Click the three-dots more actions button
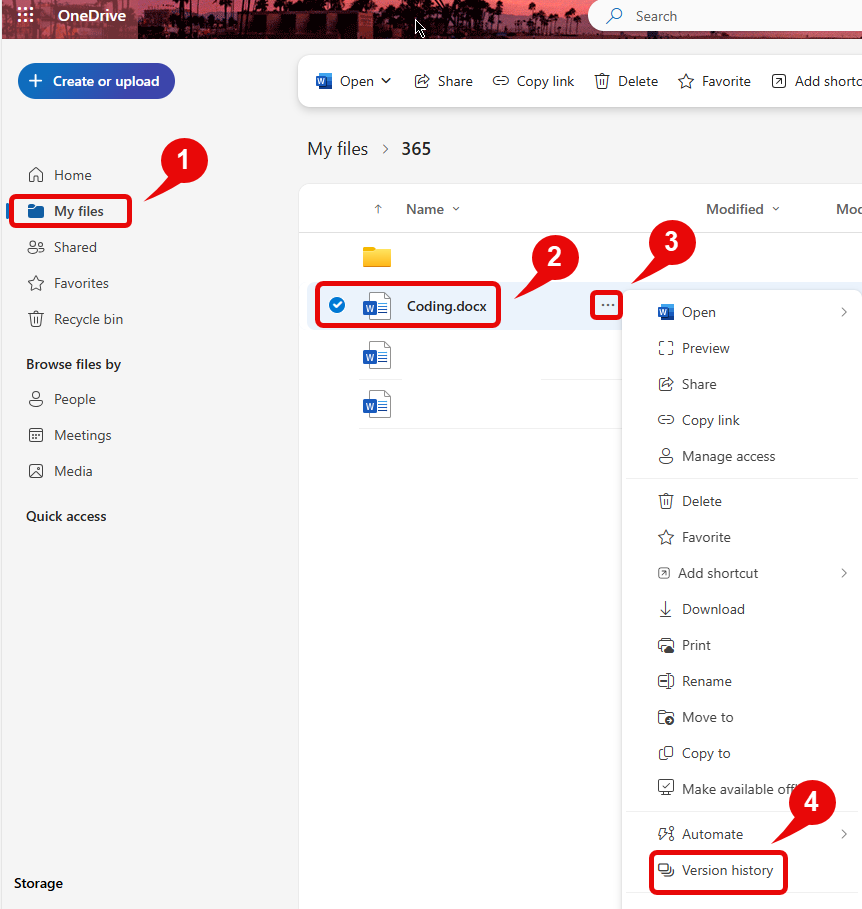The height and width of the screenshot is (909, 862). tap(607, 305)
